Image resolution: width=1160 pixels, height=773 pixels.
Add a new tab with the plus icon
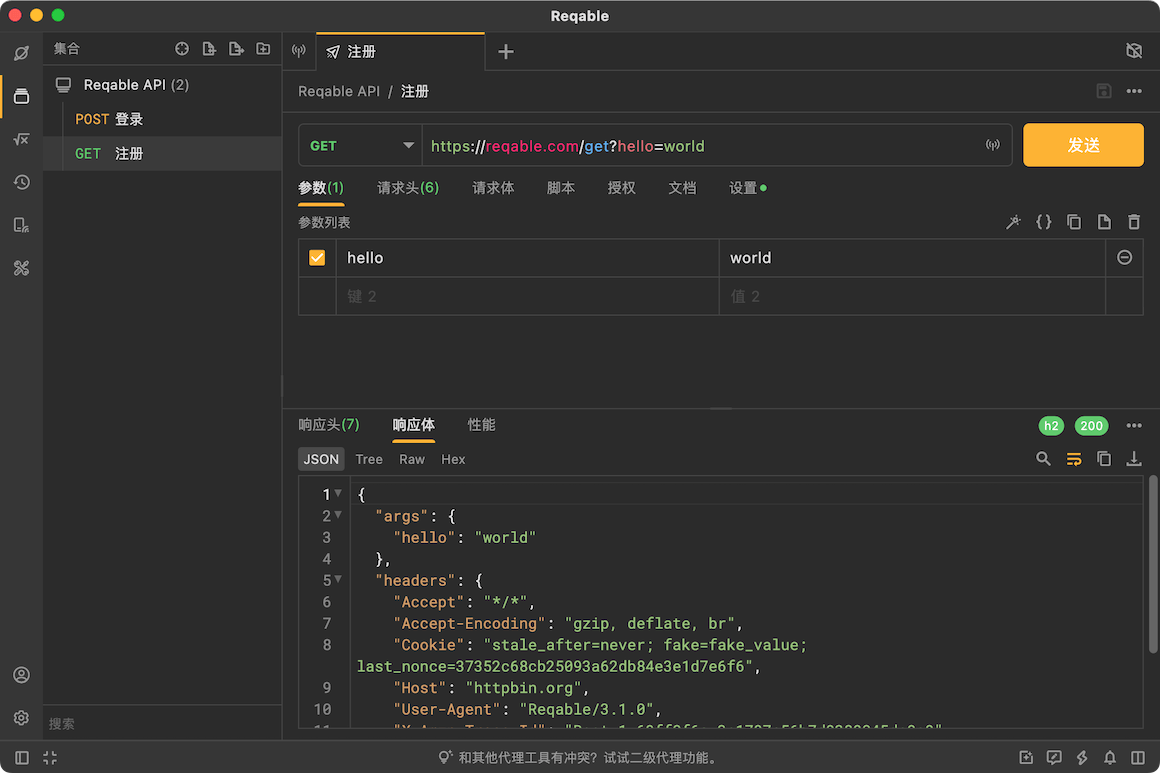(506, 52)
